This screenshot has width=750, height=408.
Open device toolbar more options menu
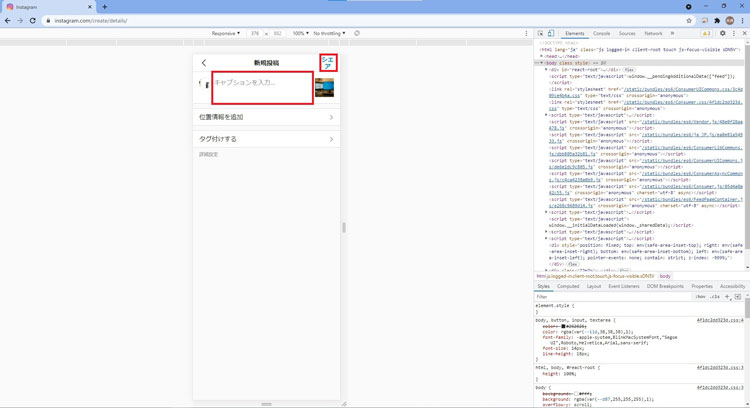point(526,33)
